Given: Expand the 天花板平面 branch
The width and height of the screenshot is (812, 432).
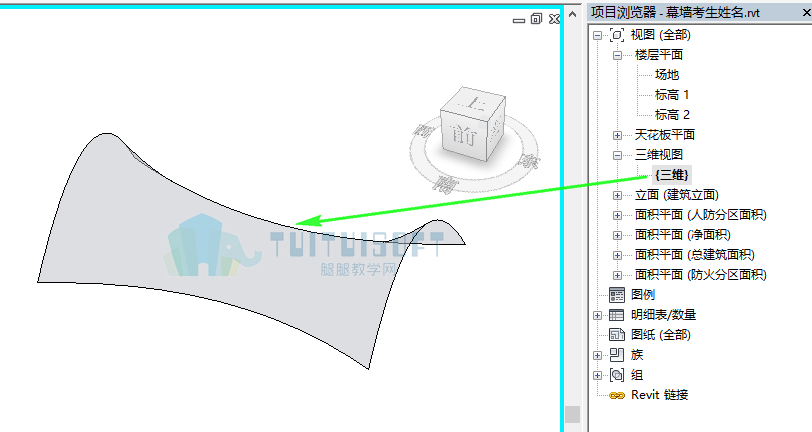Looking at the screenshot, I should coord(617,135).
